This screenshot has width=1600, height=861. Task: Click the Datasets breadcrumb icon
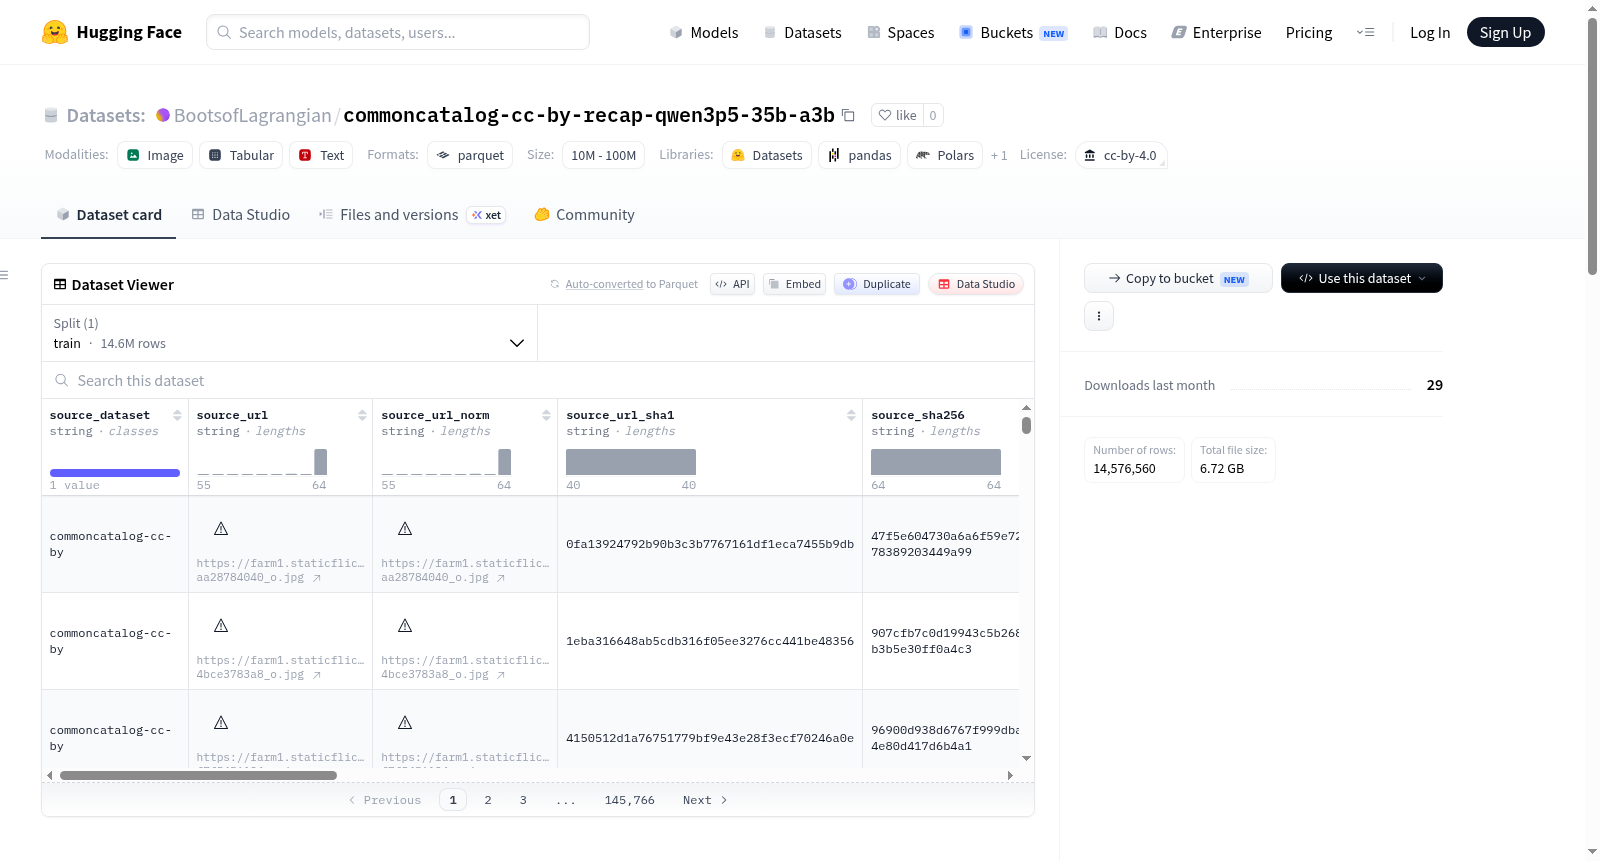51,115
